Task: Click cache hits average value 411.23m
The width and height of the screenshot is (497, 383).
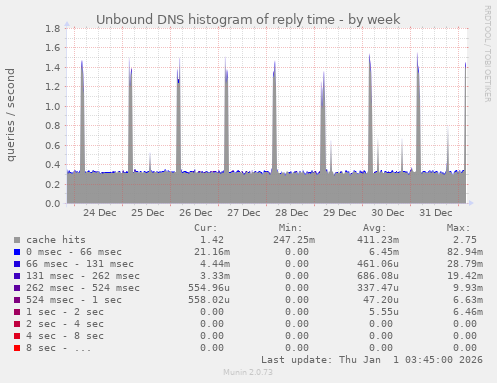Action: click(x=378, y=240)
